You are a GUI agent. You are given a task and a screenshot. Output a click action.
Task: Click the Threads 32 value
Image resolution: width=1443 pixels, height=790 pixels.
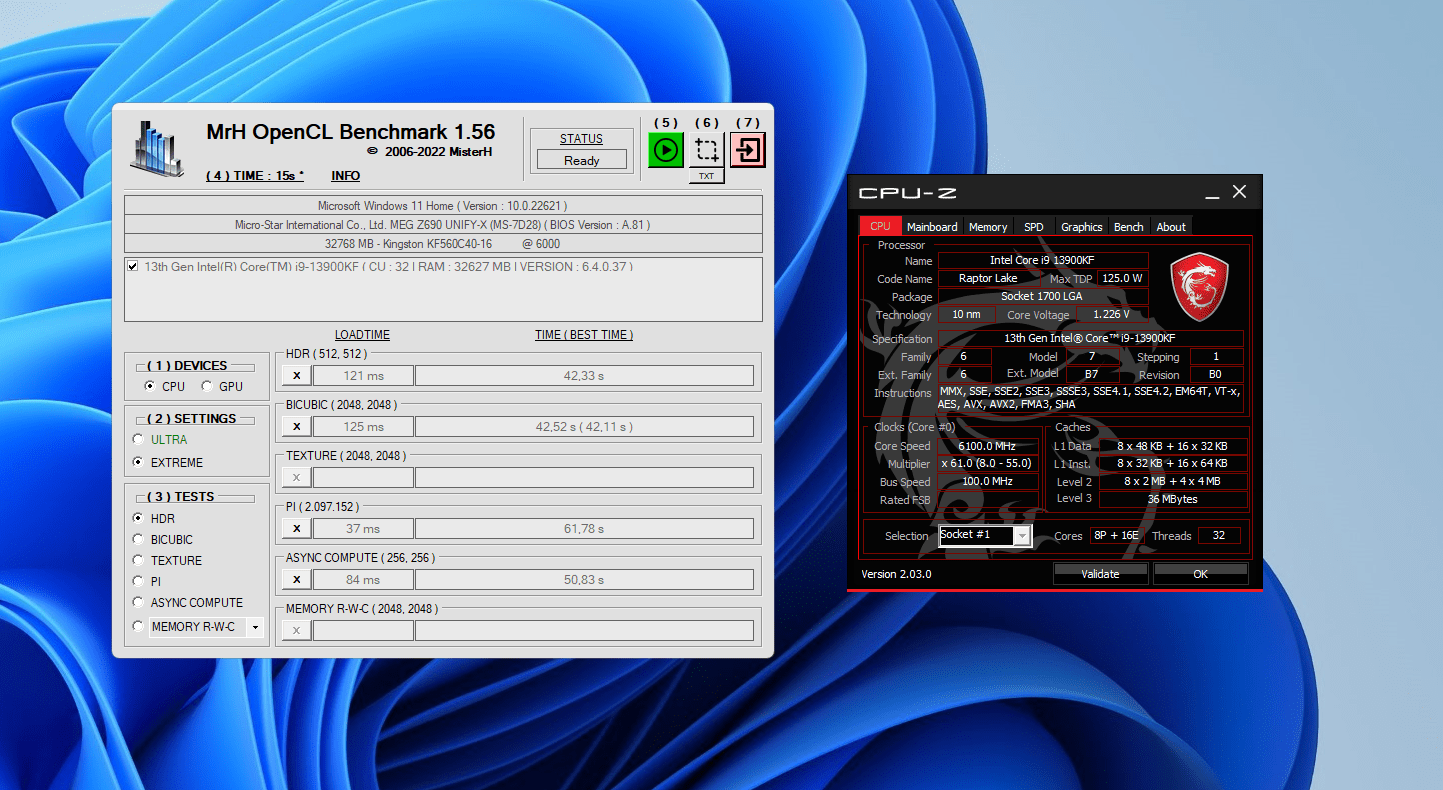tap(1219, 536)
